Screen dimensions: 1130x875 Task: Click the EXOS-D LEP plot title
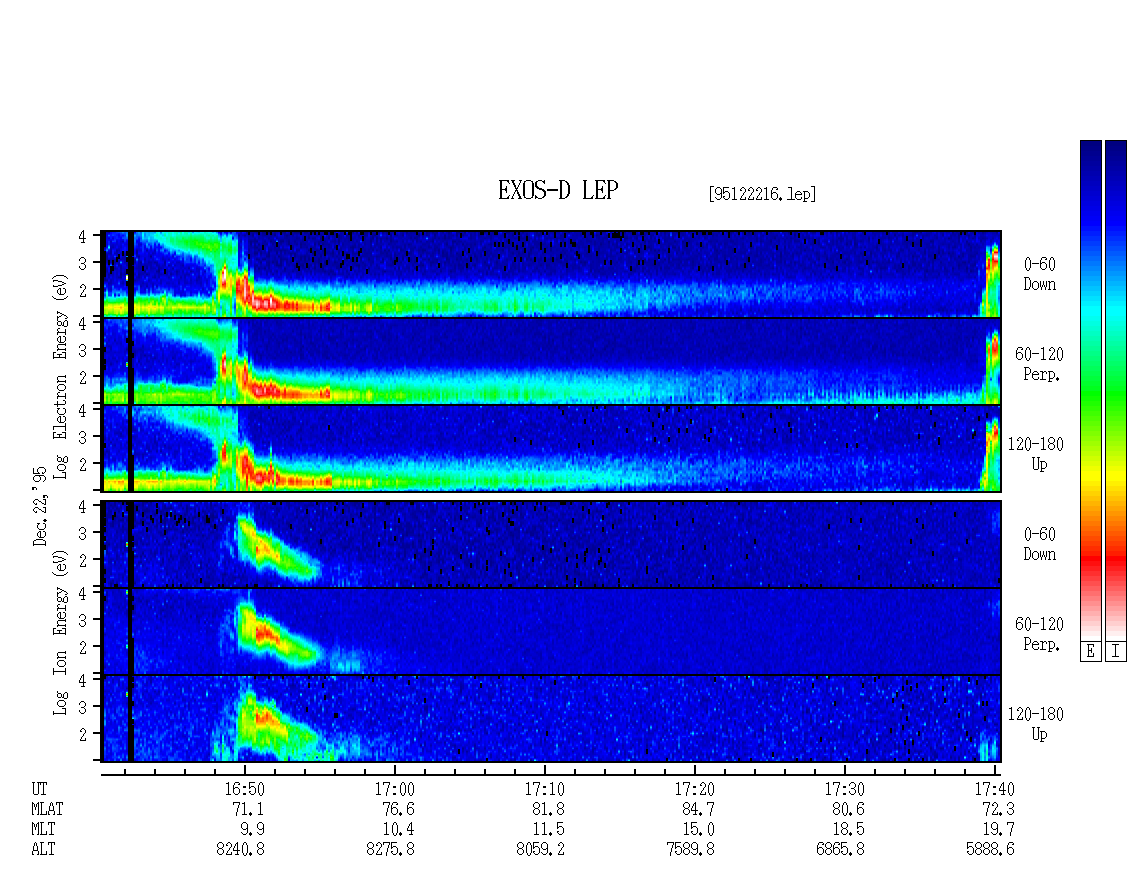(558, 191)
